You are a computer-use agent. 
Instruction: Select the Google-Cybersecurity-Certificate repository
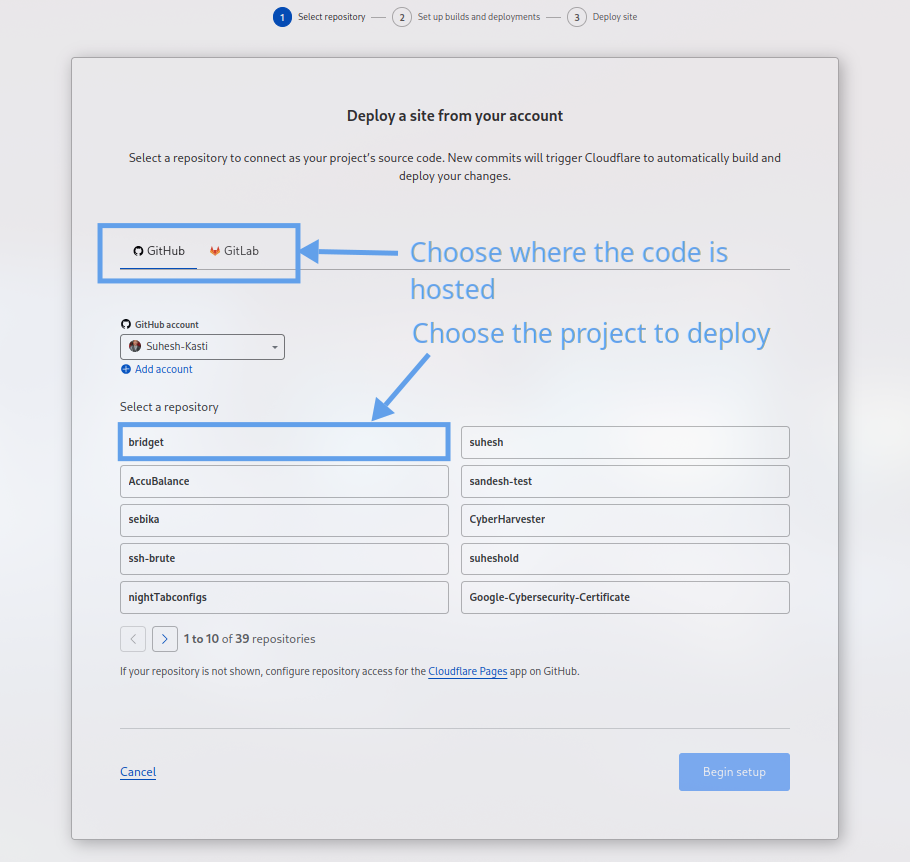point(624,597)
